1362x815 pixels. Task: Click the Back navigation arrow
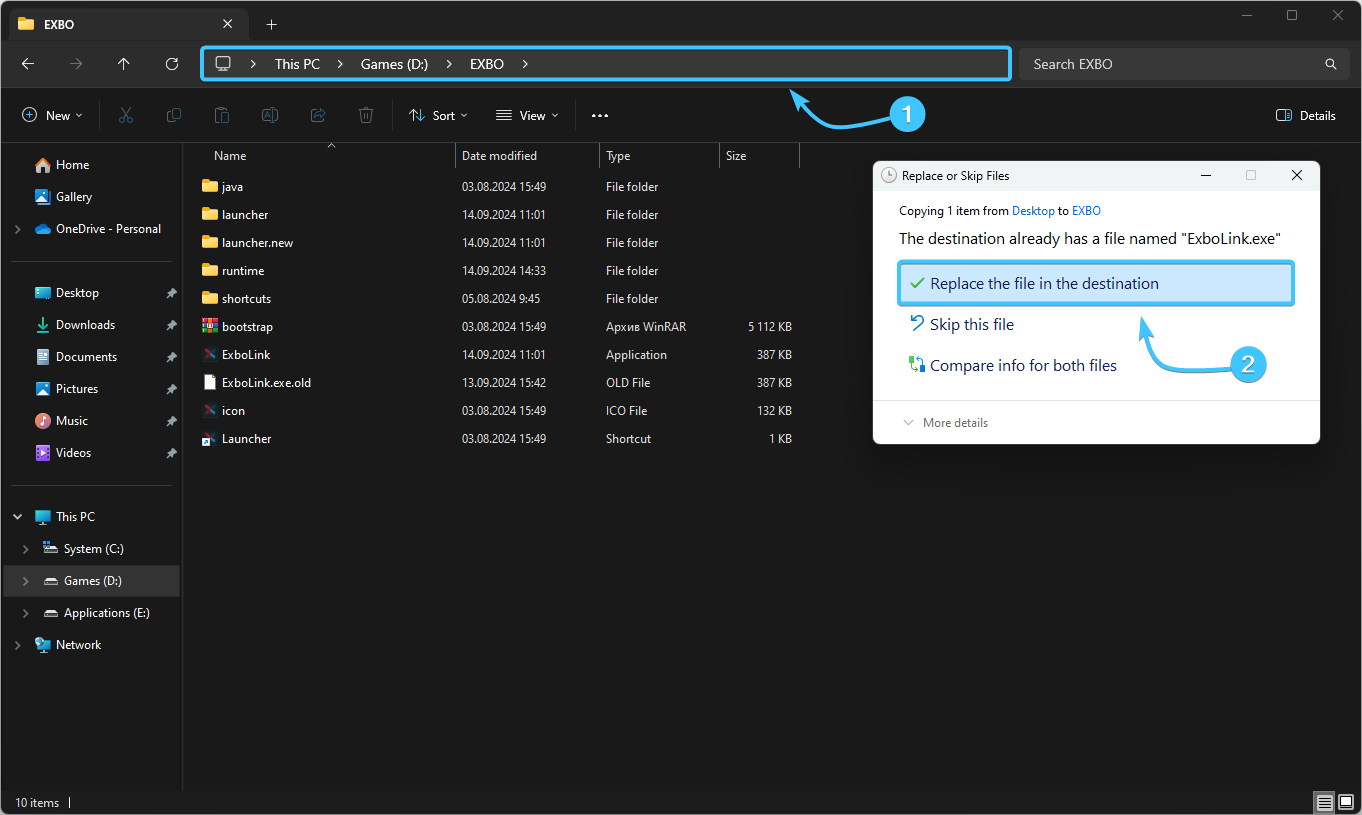click(28, 64)
